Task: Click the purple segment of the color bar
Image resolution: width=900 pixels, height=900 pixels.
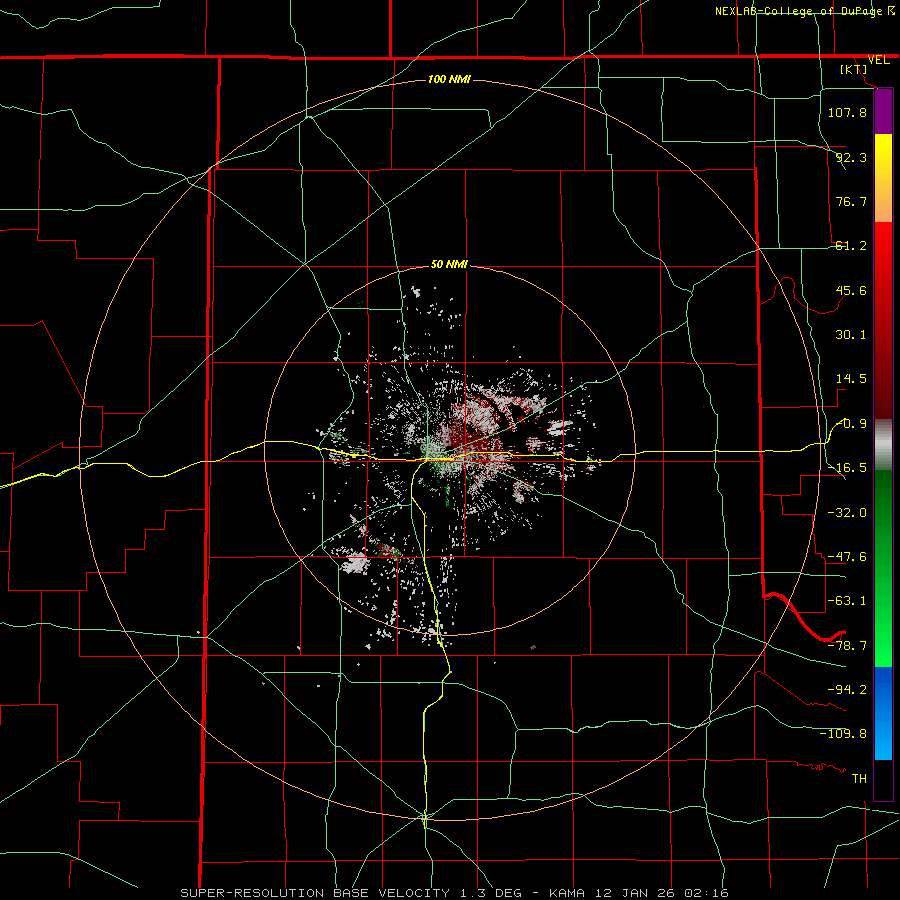Action: pos(883,111)
